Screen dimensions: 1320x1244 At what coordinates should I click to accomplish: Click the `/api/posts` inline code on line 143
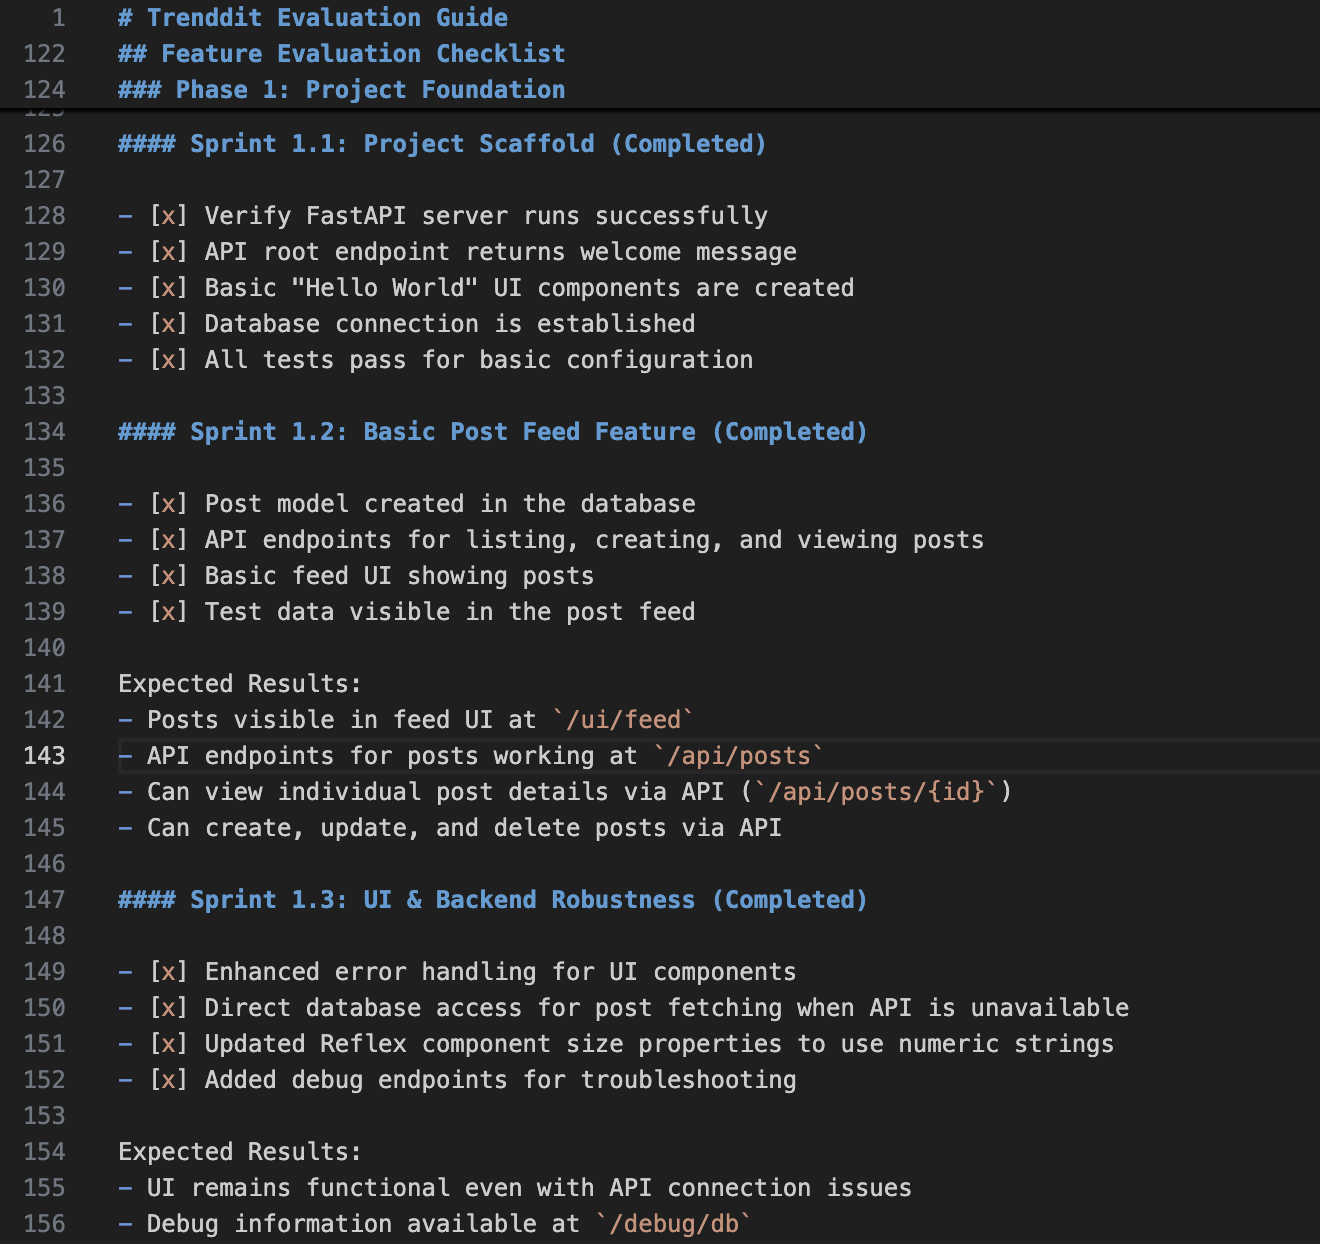[x=739, y=756]
